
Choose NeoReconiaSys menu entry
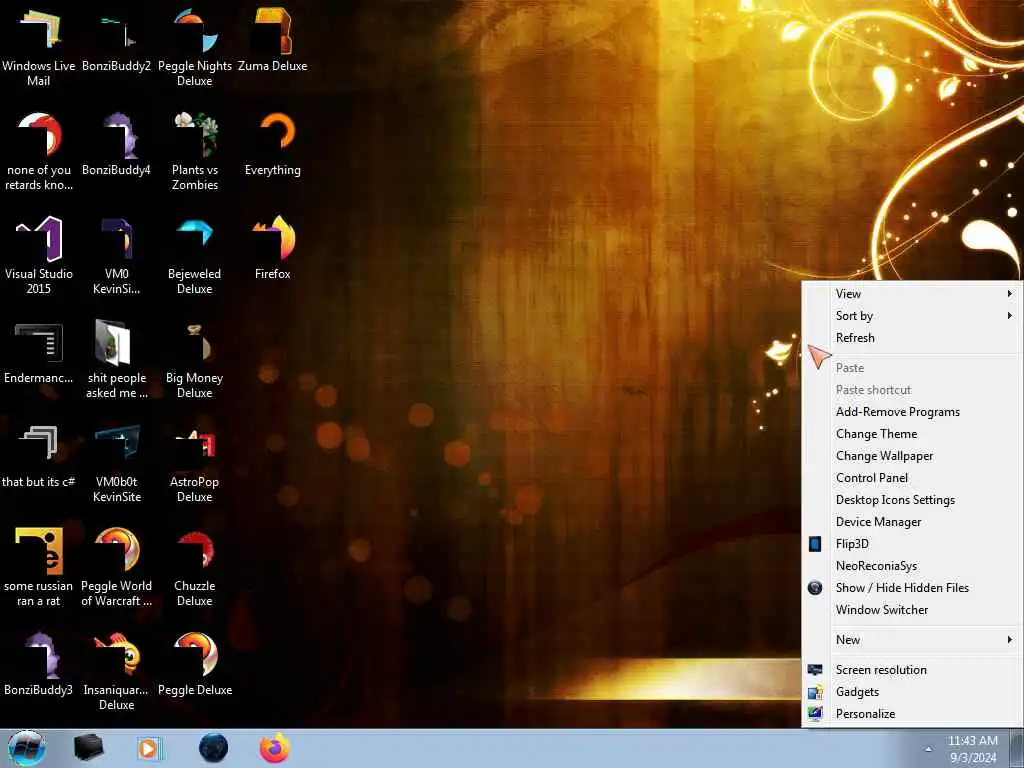point(912,566)
